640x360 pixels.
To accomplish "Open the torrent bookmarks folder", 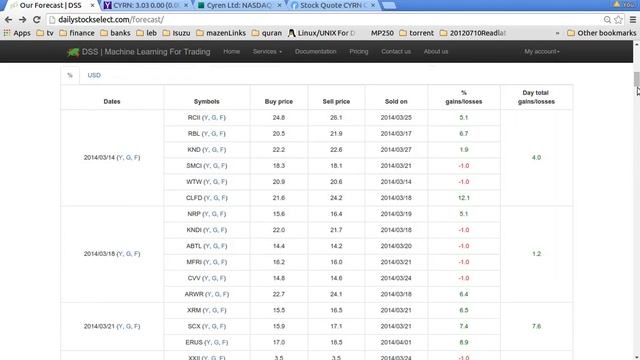I will 416,33.
